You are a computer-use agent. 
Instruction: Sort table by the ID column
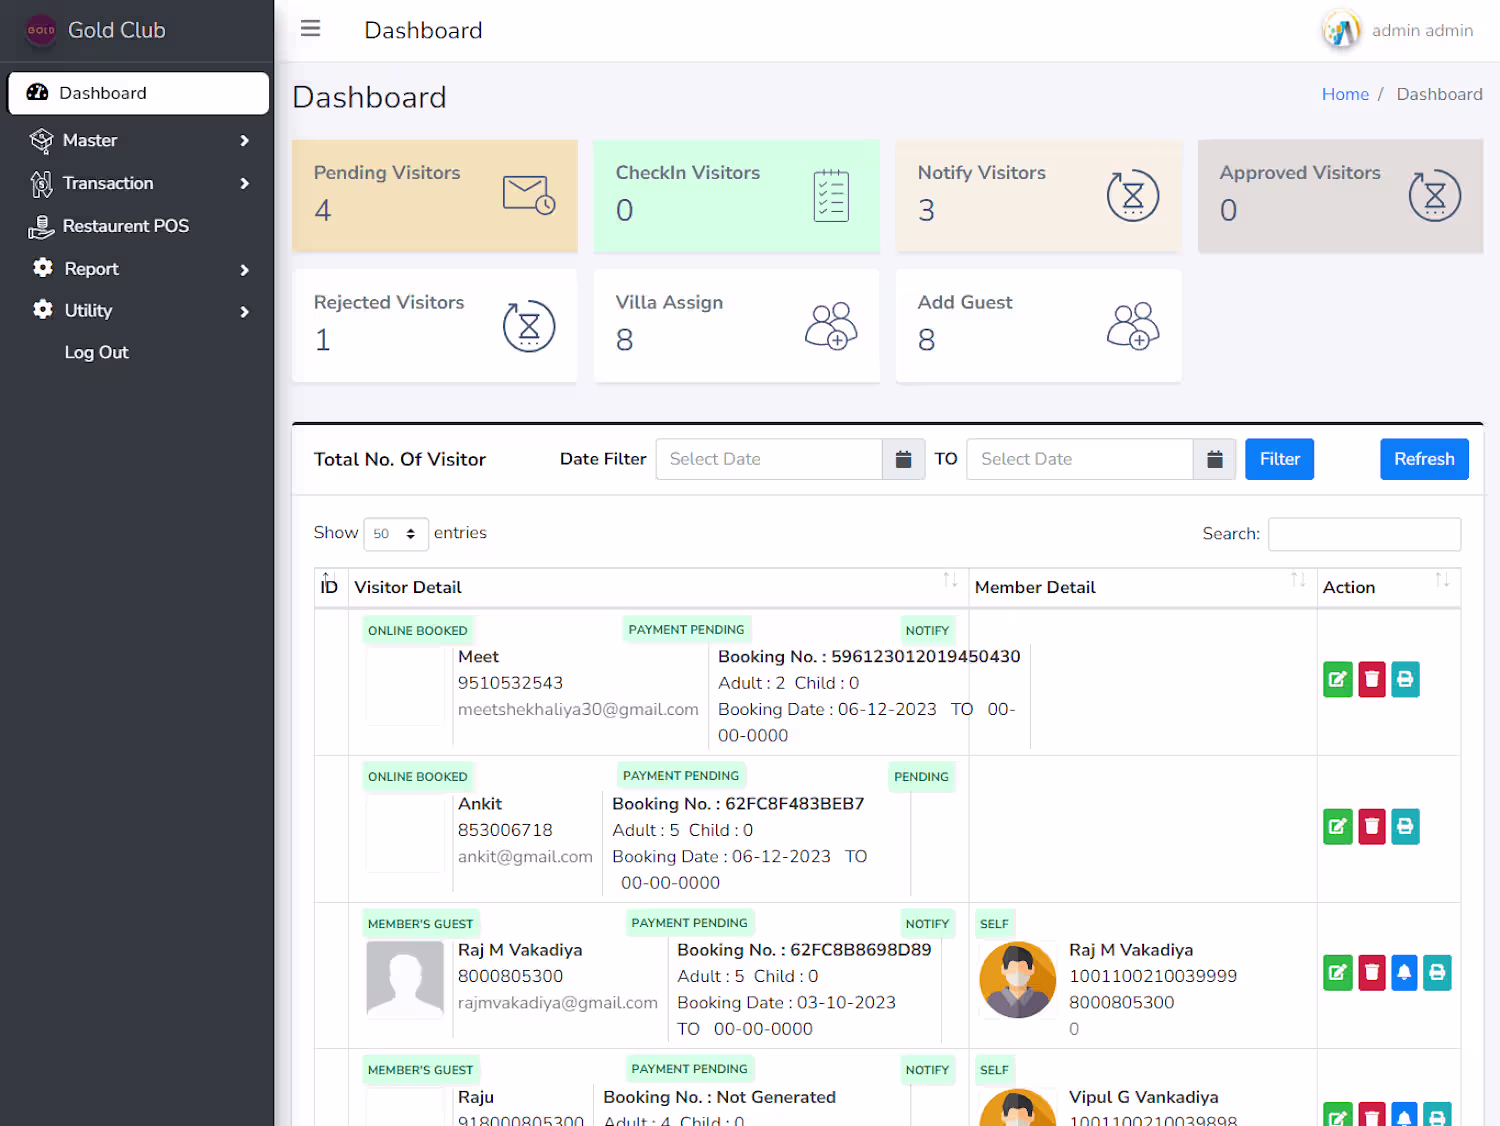click(x=329, y=587)
